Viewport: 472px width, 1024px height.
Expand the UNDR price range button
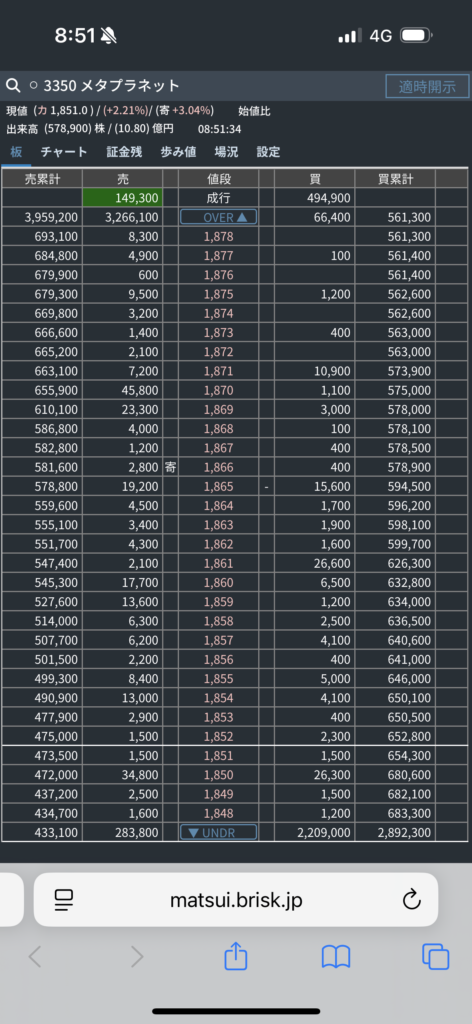click(x=219, y=833)
